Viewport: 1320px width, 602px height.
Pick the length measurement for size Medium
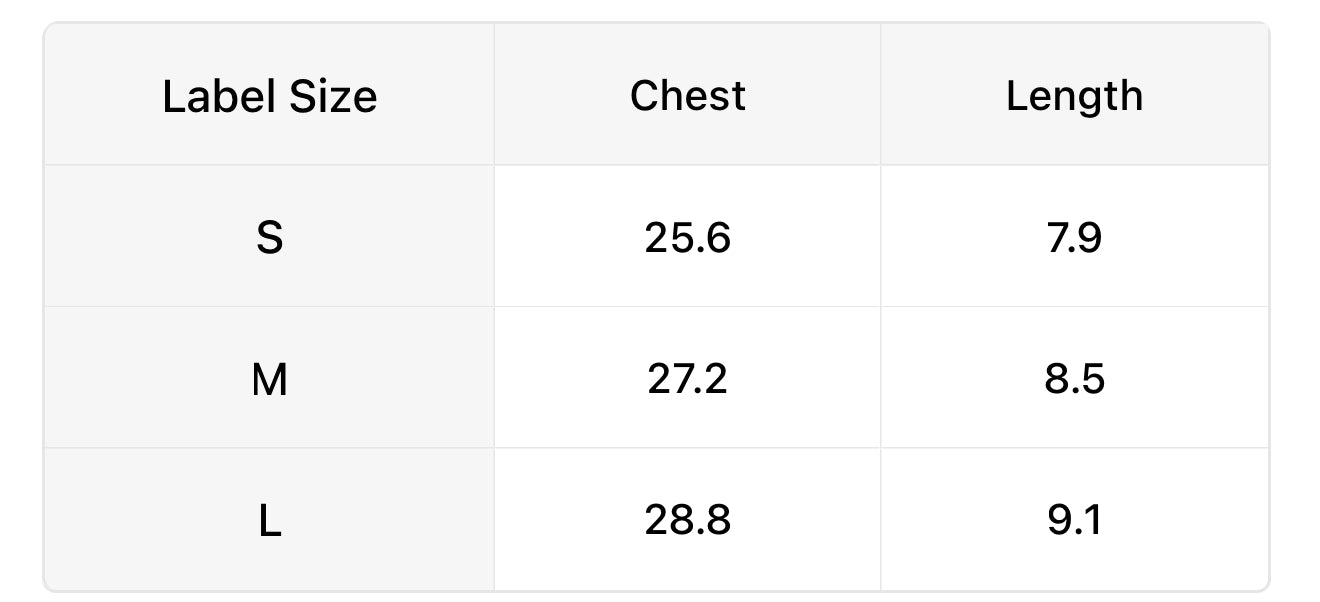[1074, 380]
